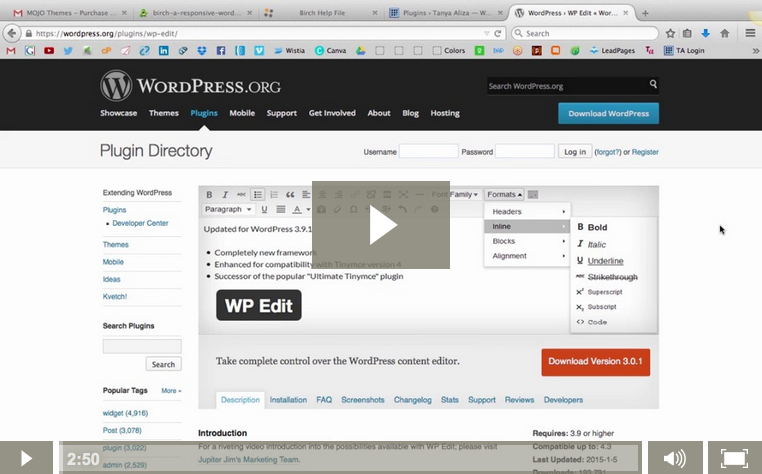Open the Themes nav item in the header
The width and height of the screenshot is (762, 474).
164,113
